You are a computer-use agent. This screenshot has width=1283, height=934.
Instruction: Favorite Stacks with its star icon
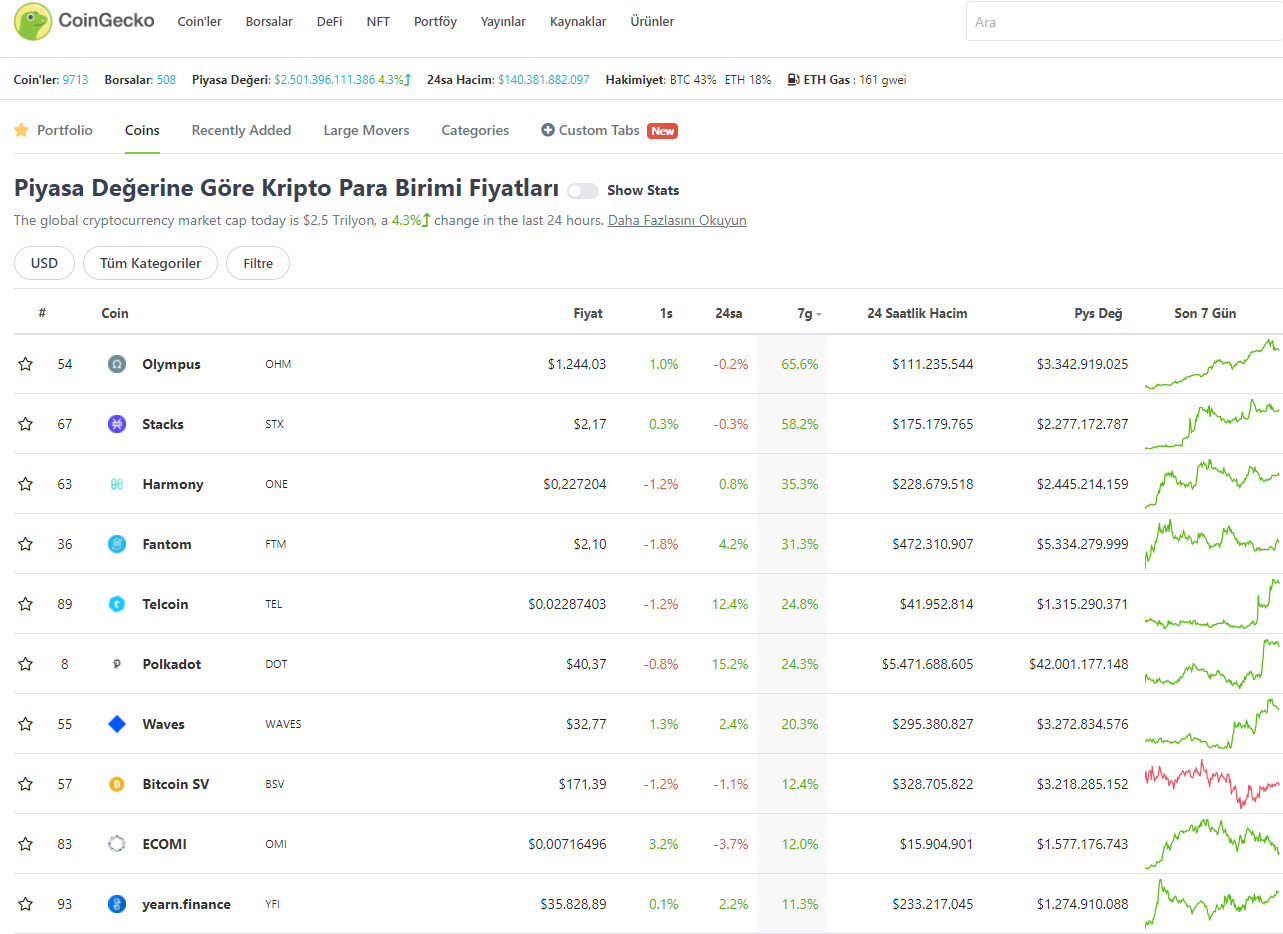[x=25, y=424]
